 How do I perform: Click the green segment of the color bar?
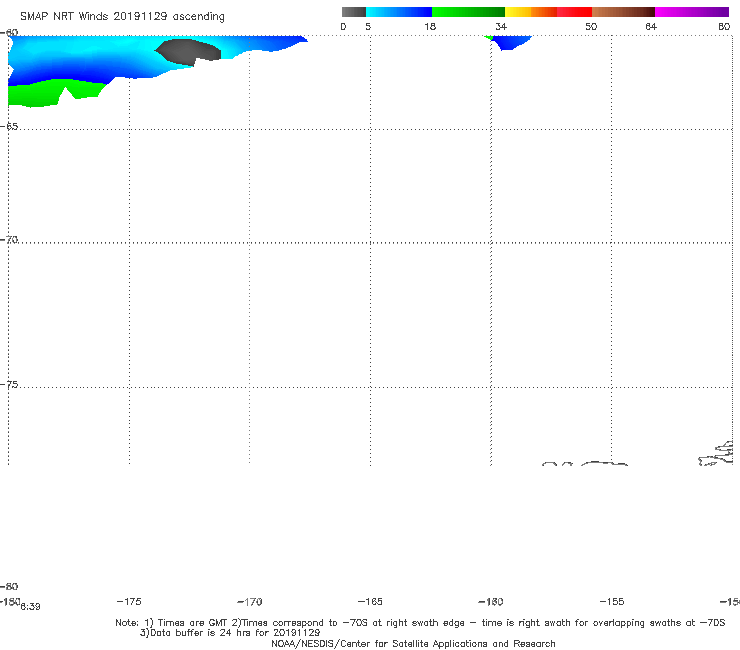click(x=468, y=12)
